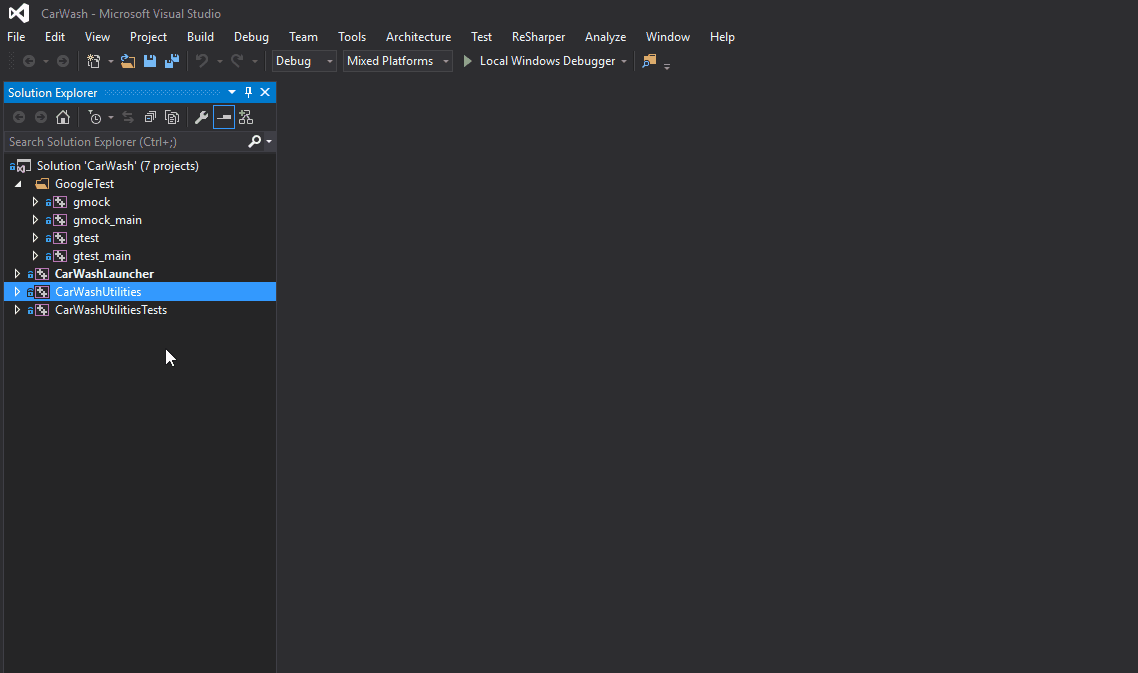The width and height of the screenshot is (1138, 673).
Task: Open the Tools menu
Action: (352, 36)
